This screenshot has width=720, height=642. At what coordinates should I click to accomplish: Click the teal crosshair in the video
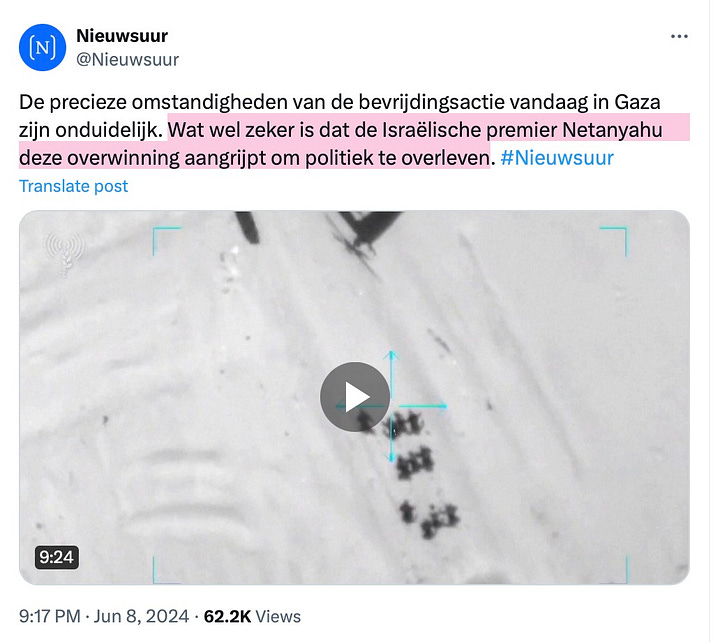pos(392,406)
